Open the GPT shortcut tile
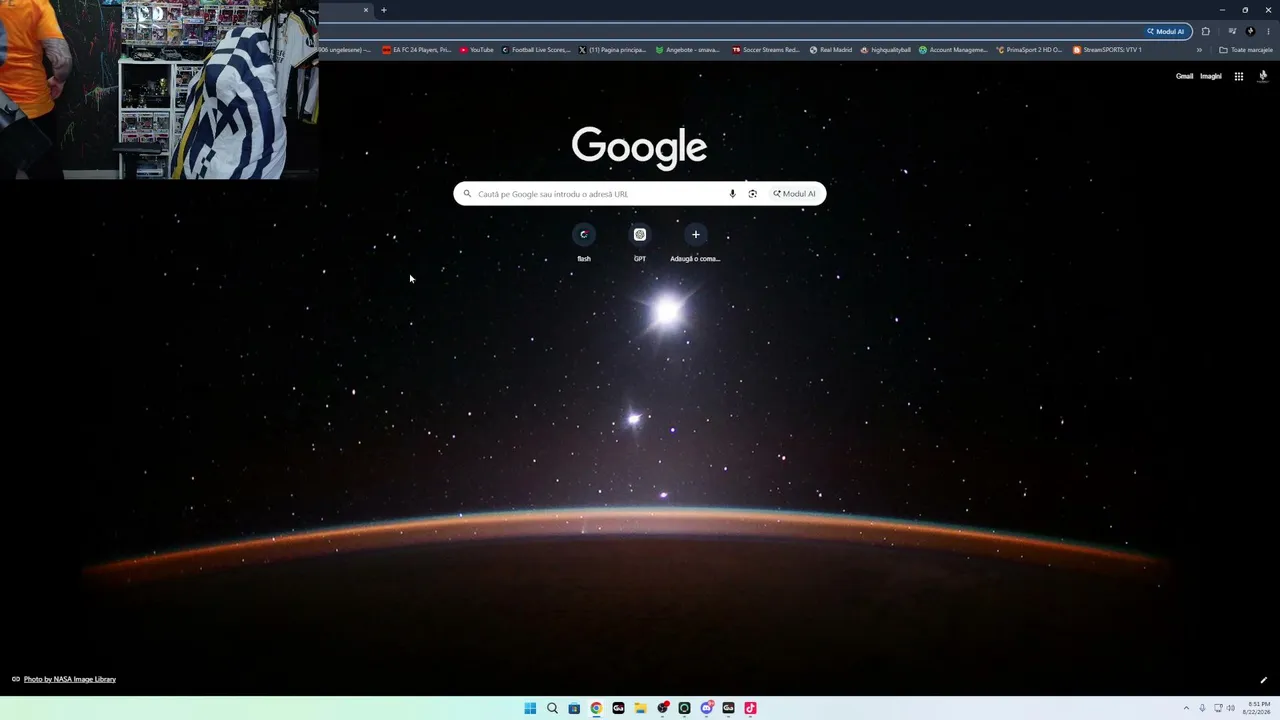 (x=640, y=243)
